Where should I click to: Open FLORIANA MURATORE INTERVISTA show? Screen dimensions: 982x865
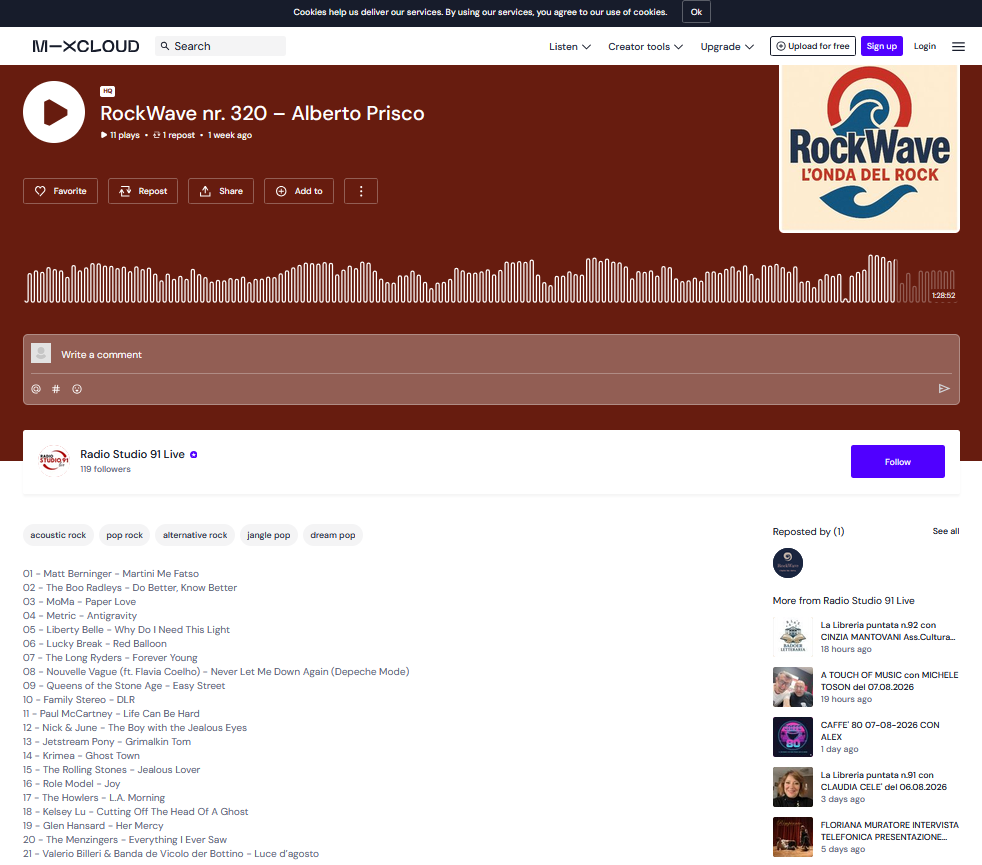pyautogui.click(x=889, y=831)
